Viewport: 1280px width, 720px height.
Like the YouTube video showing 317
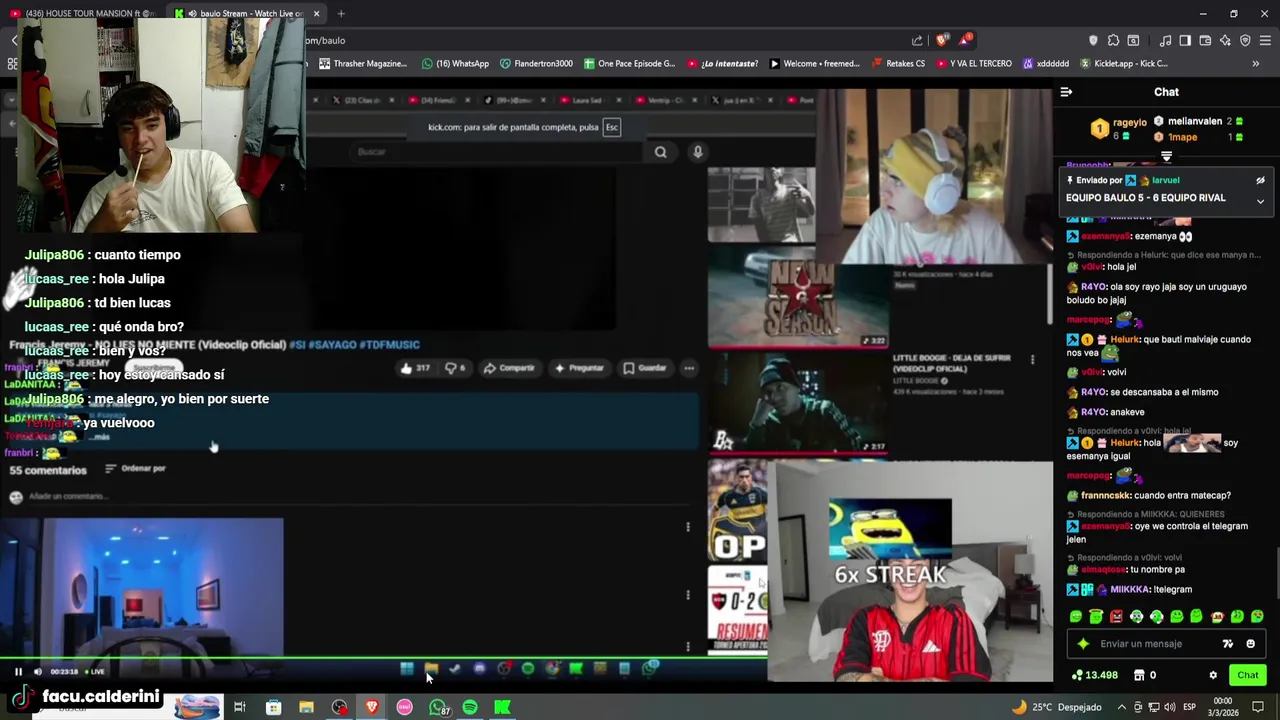(414, 368)
